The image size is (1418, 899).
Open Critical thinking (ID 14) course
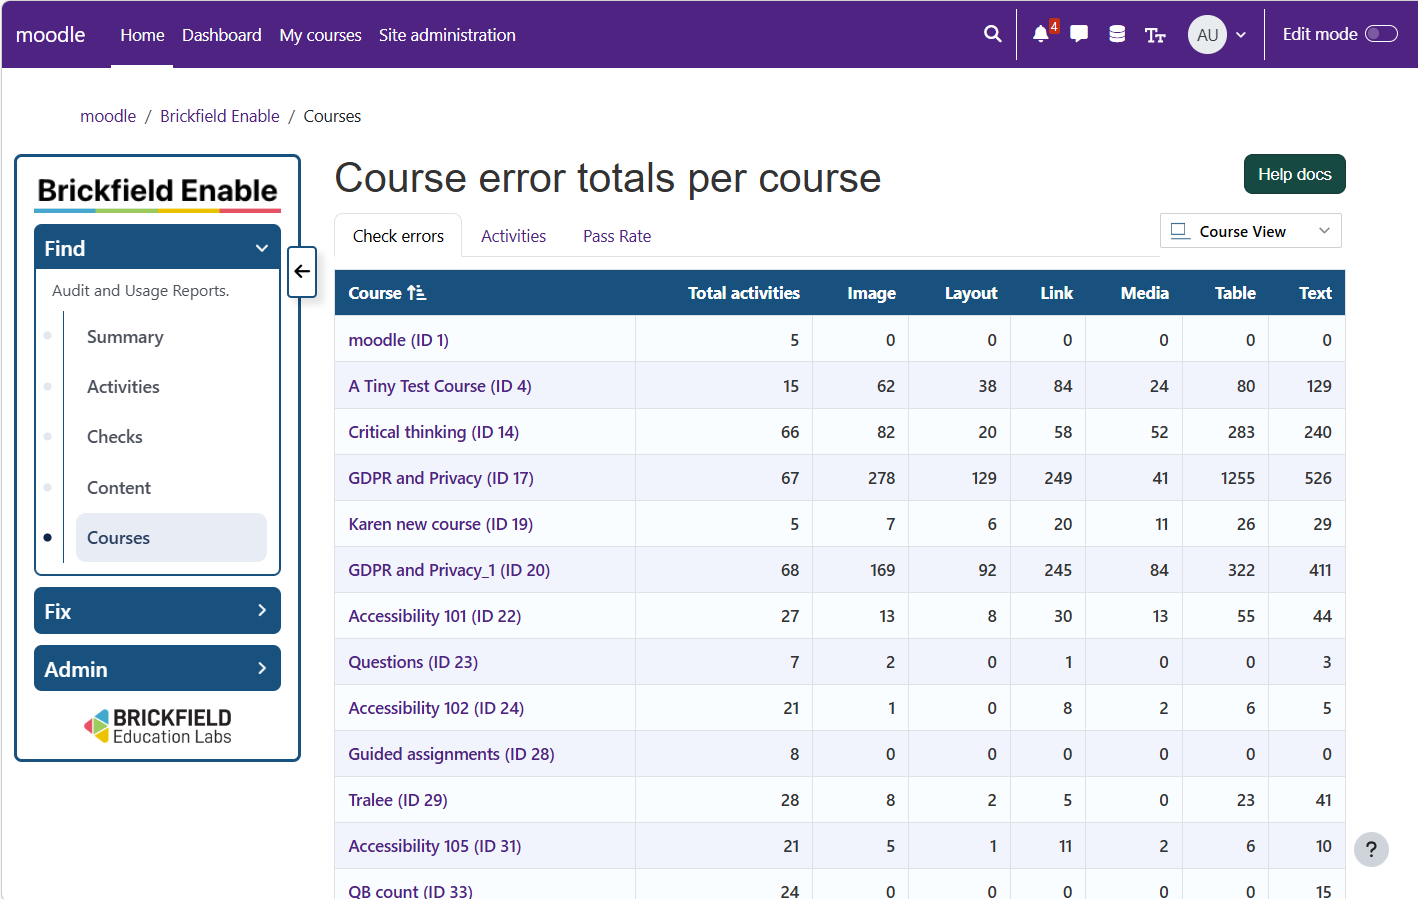[433, 432]
